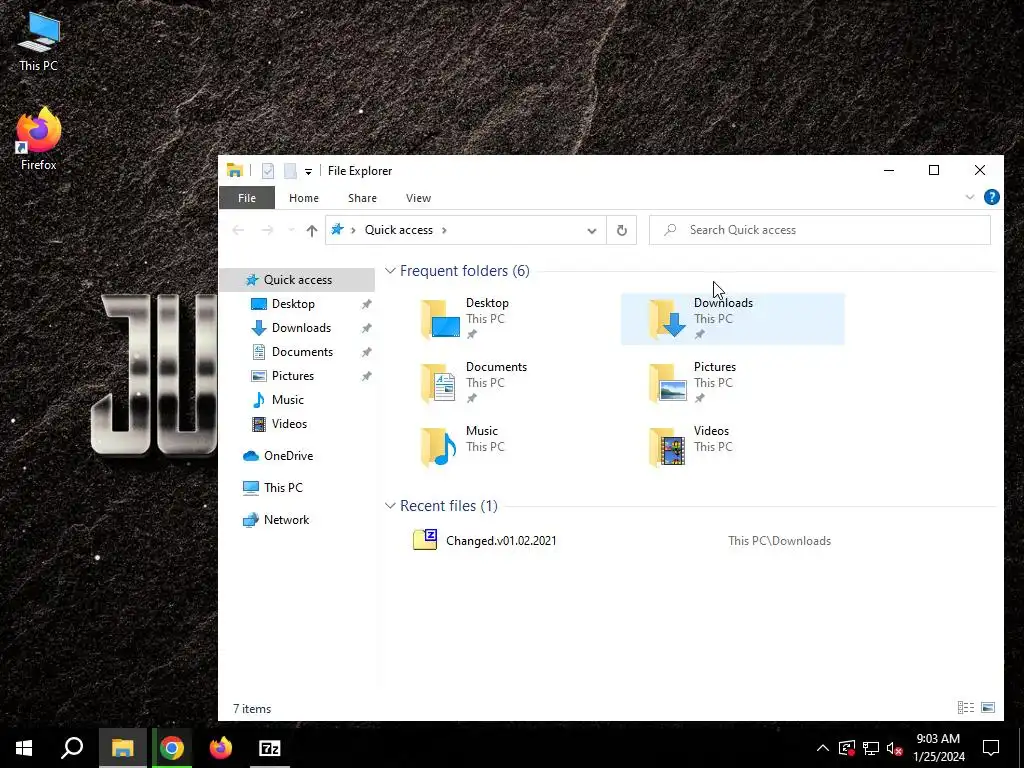Go up one level arrow

312,230
